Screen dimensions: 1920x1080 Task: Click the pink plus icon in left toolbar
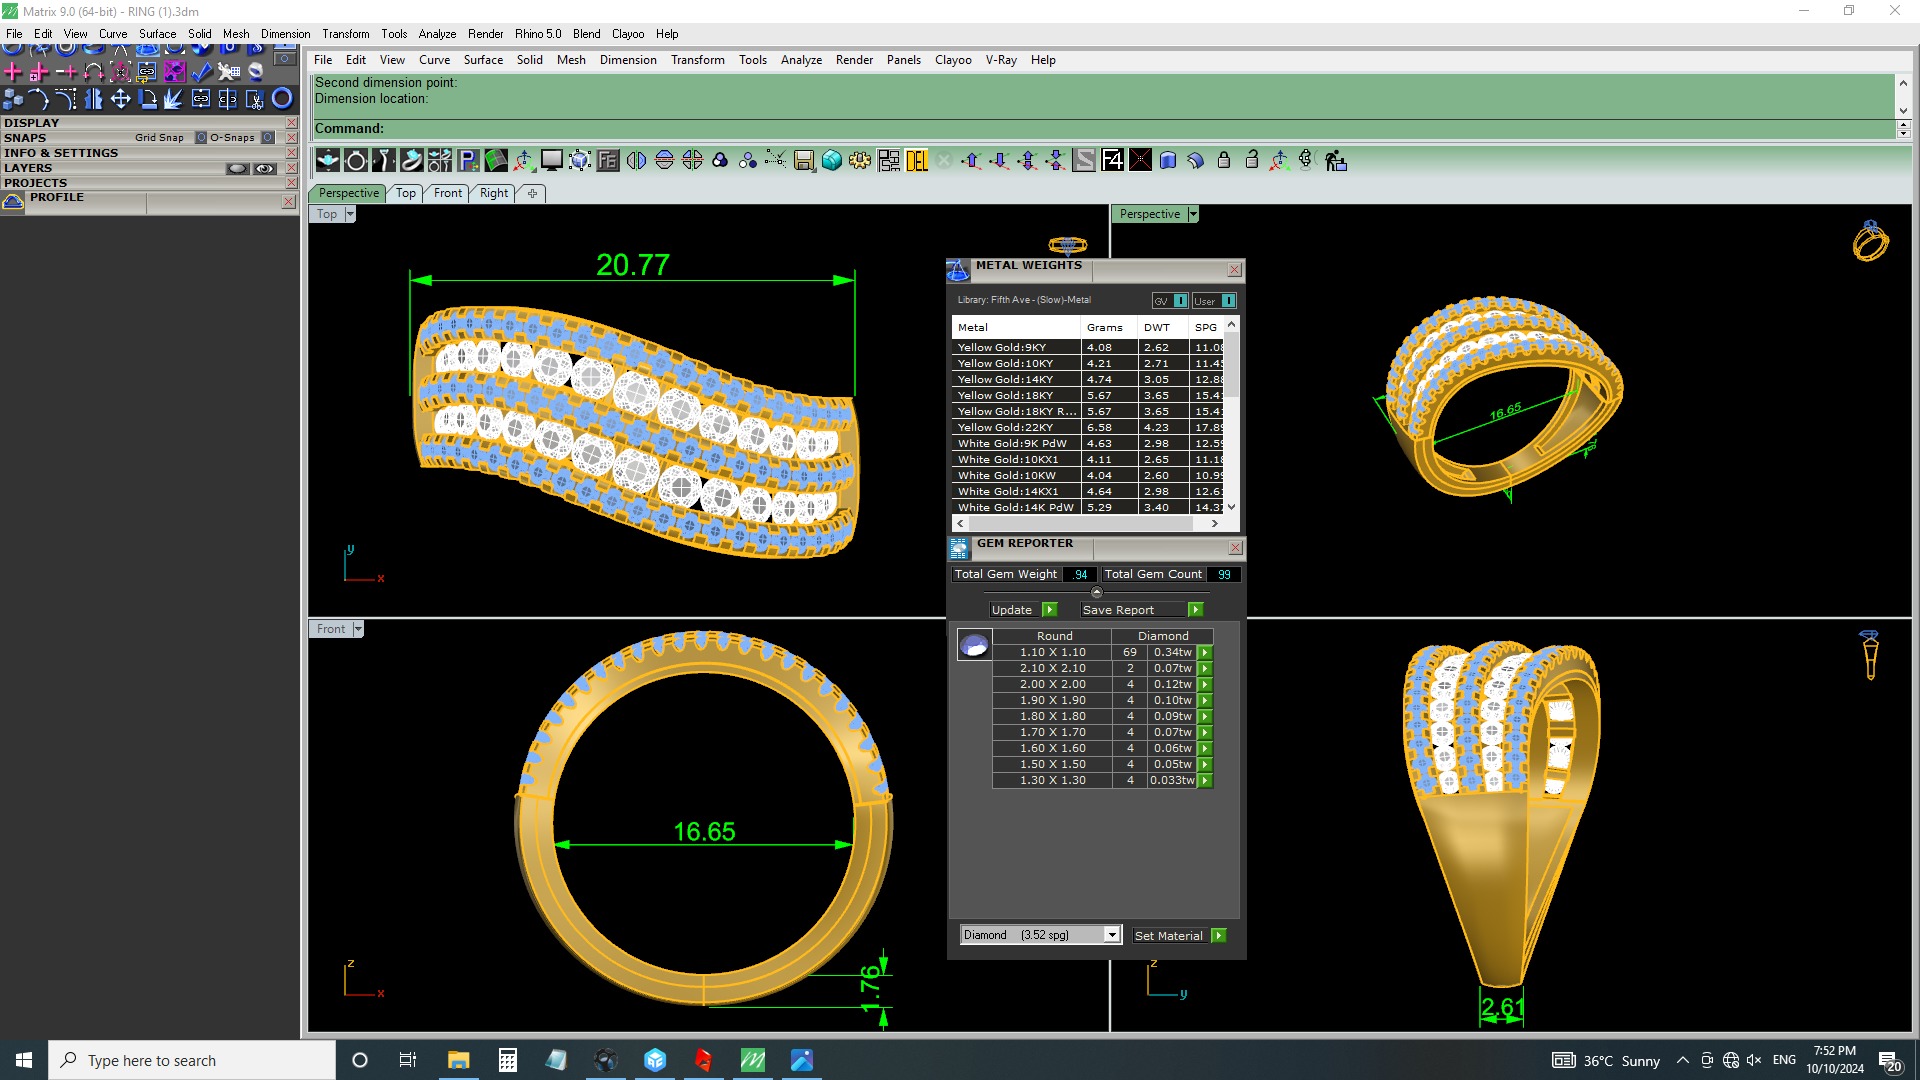[13, 72]
